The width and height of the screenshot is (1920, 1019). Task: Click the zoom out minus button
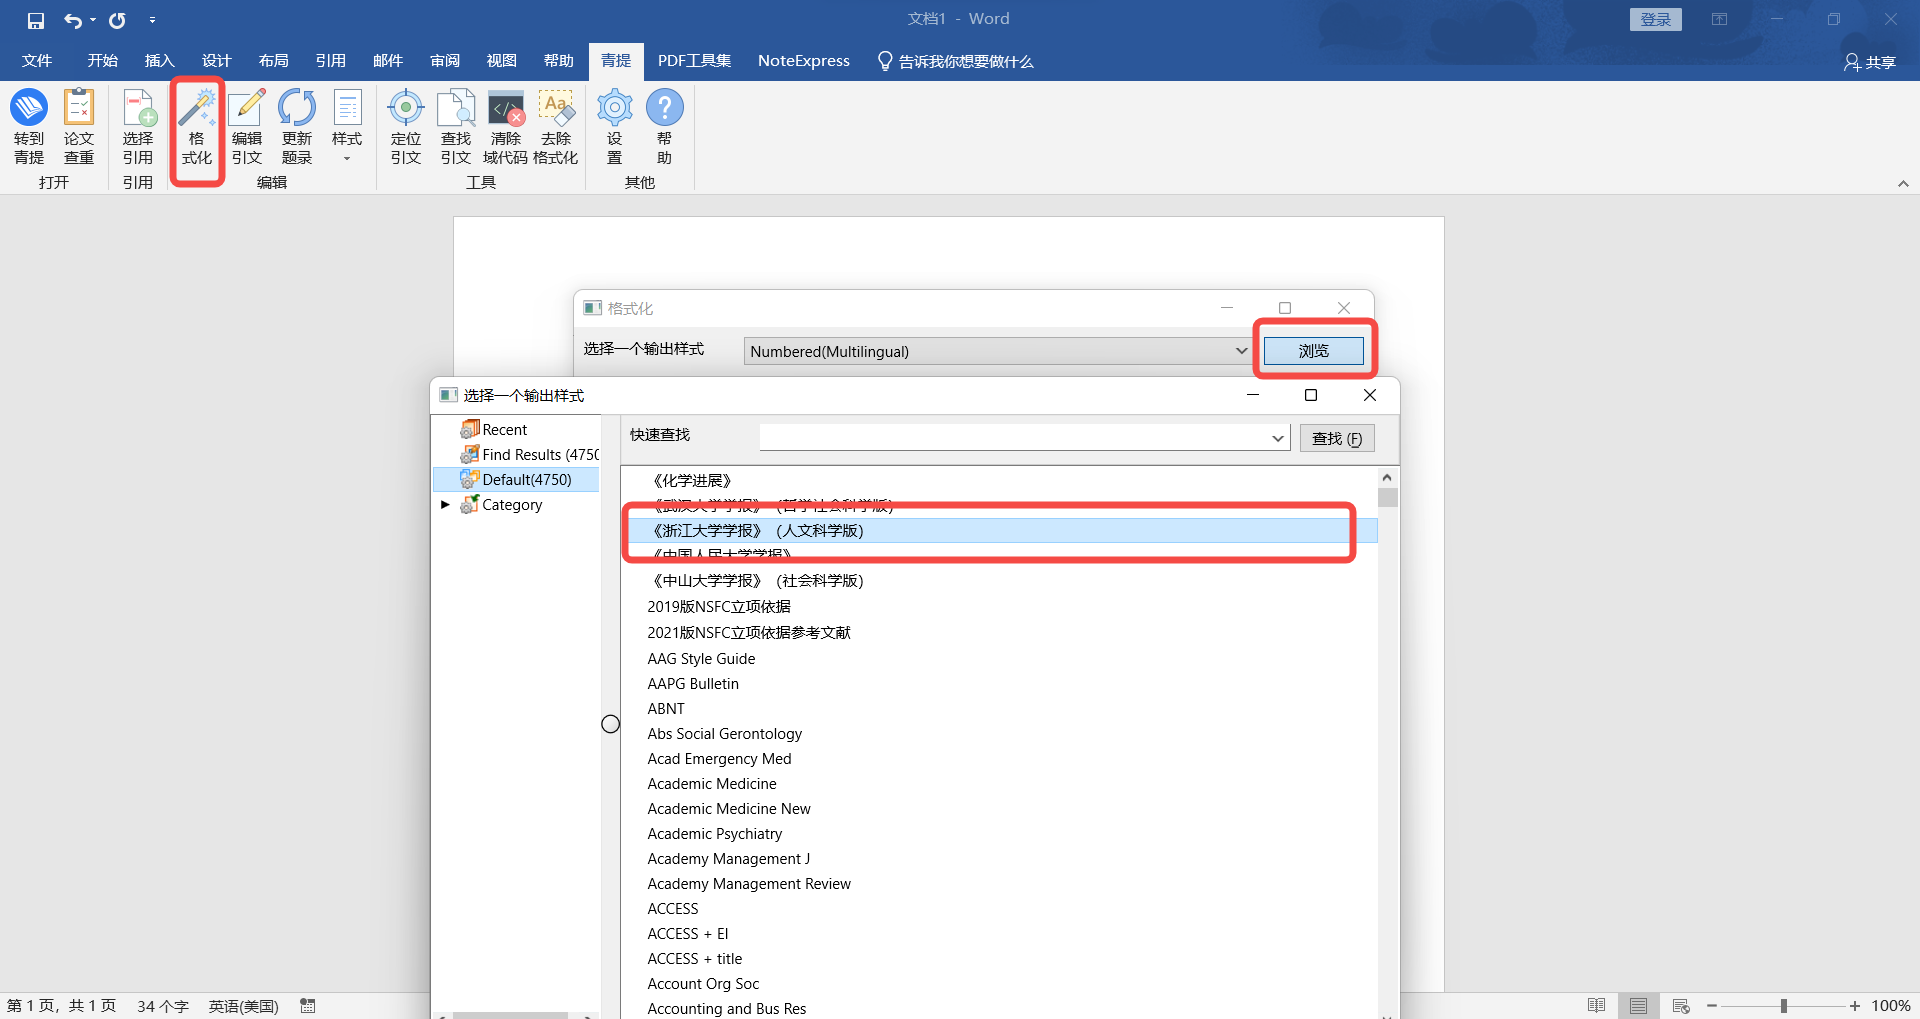[1712, 1006]
